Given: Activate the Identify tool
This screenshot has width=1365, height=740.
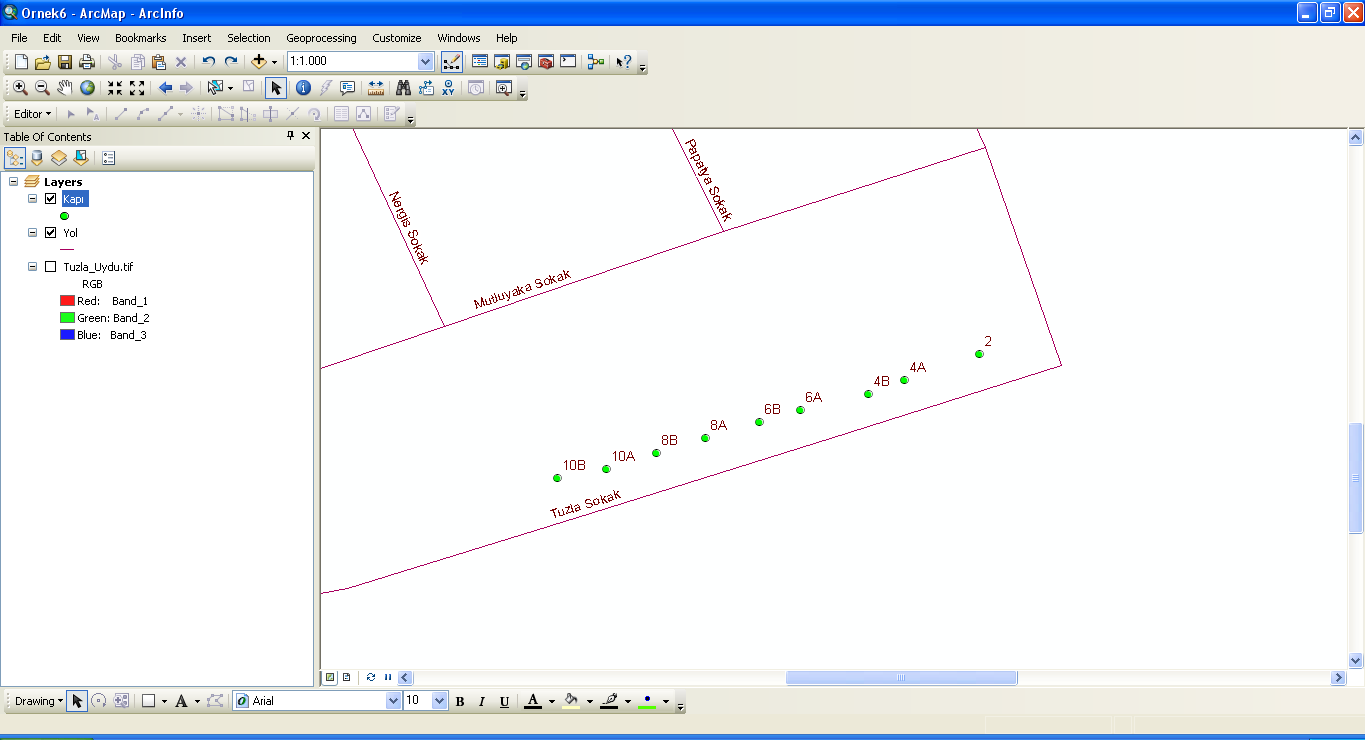Looking at the screenshot, I should (x=303, y=88).
